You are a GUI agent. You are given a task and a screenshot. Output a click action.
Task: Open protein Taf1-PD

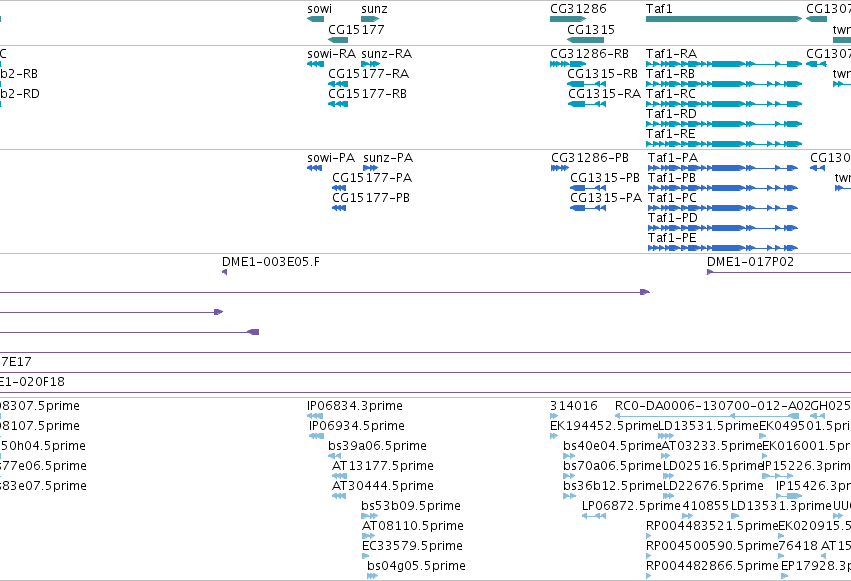(672, 218)
